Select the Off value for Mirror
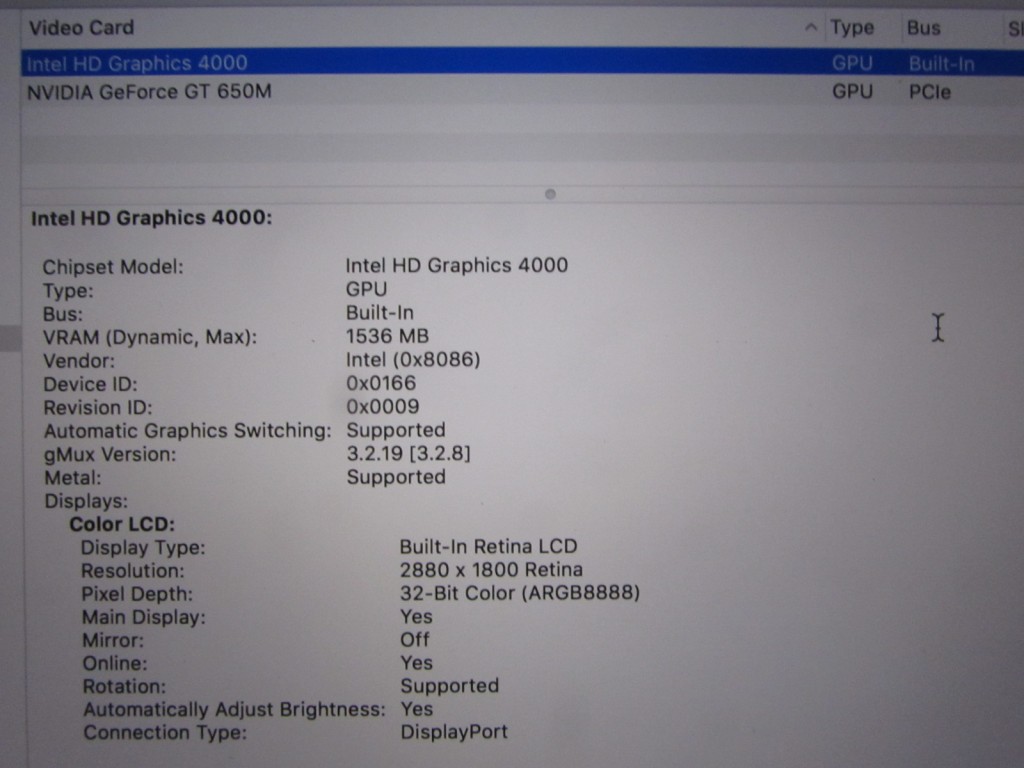Screen dimensions: 1024x768 pos(415,640)
